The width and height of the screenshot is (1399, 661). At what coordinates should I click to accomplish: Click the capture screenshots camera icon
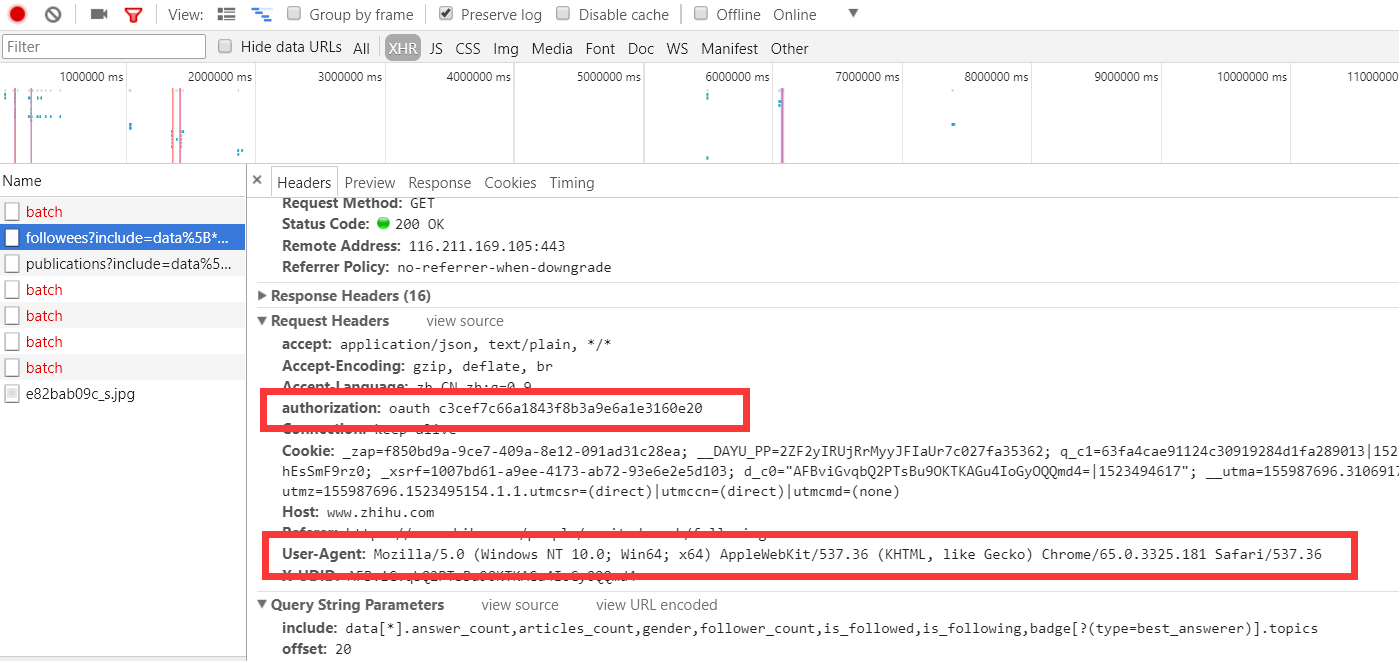tap(99, 14)
